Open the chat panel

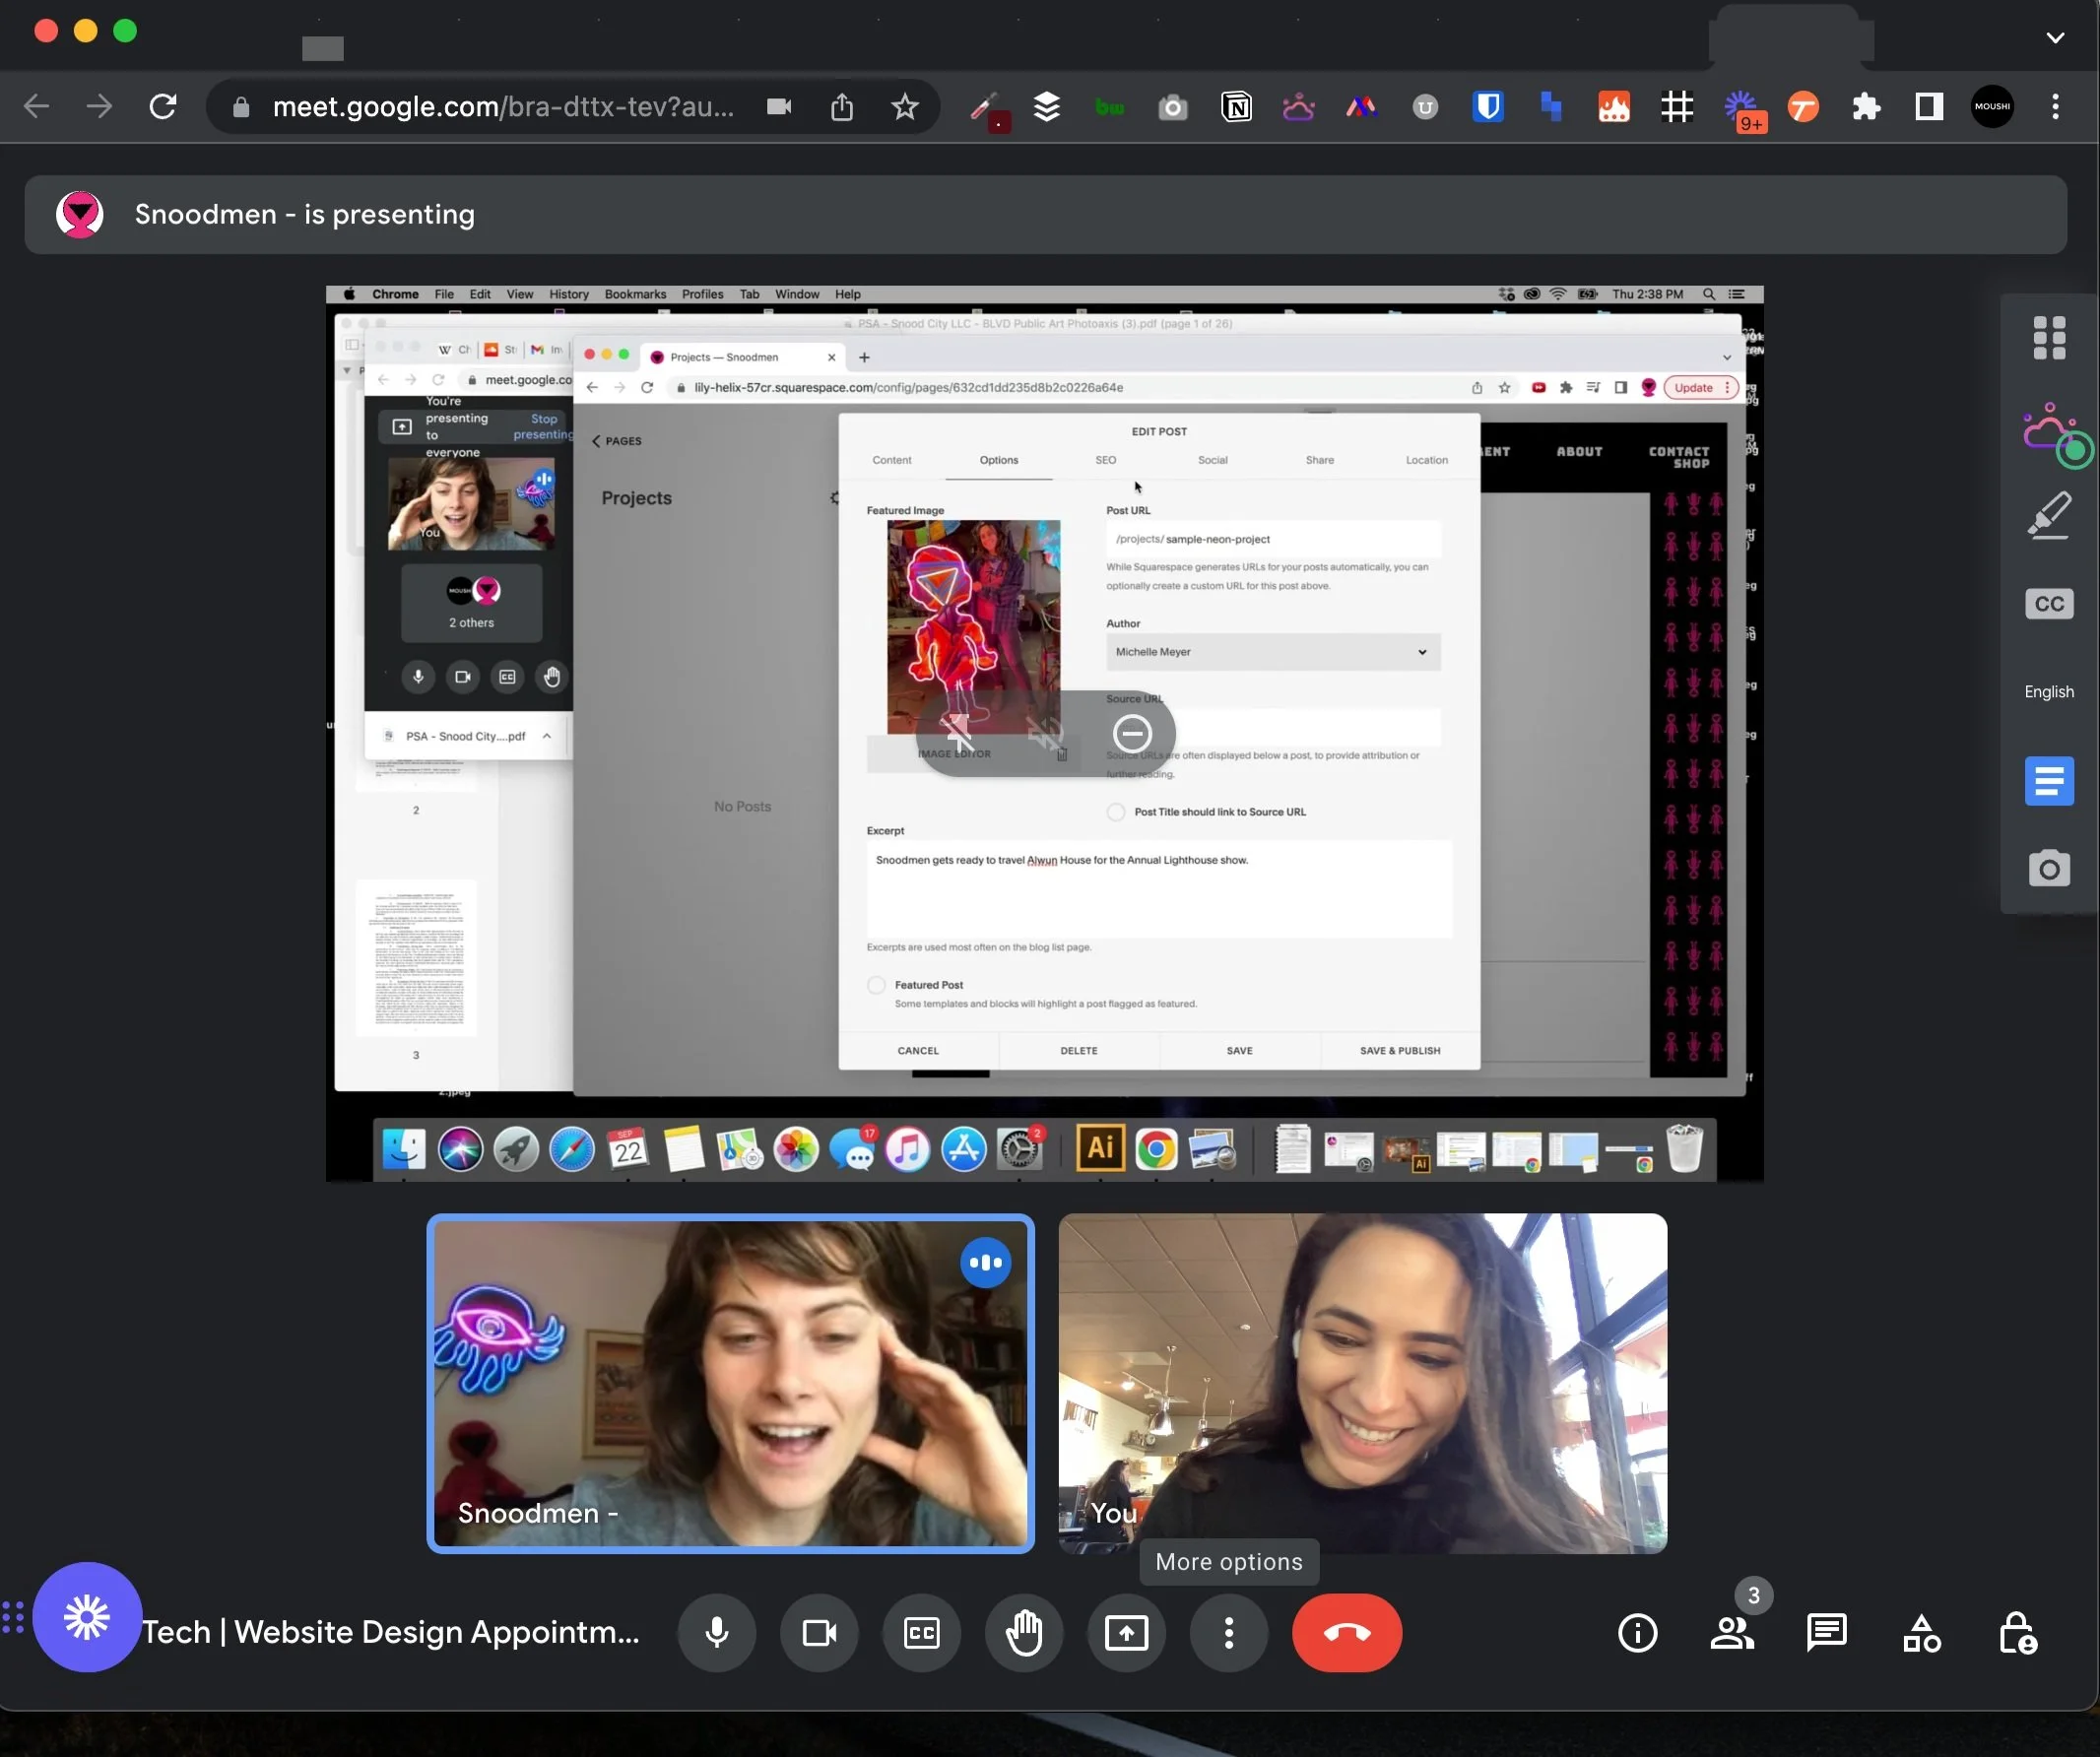point(1826,1633)
